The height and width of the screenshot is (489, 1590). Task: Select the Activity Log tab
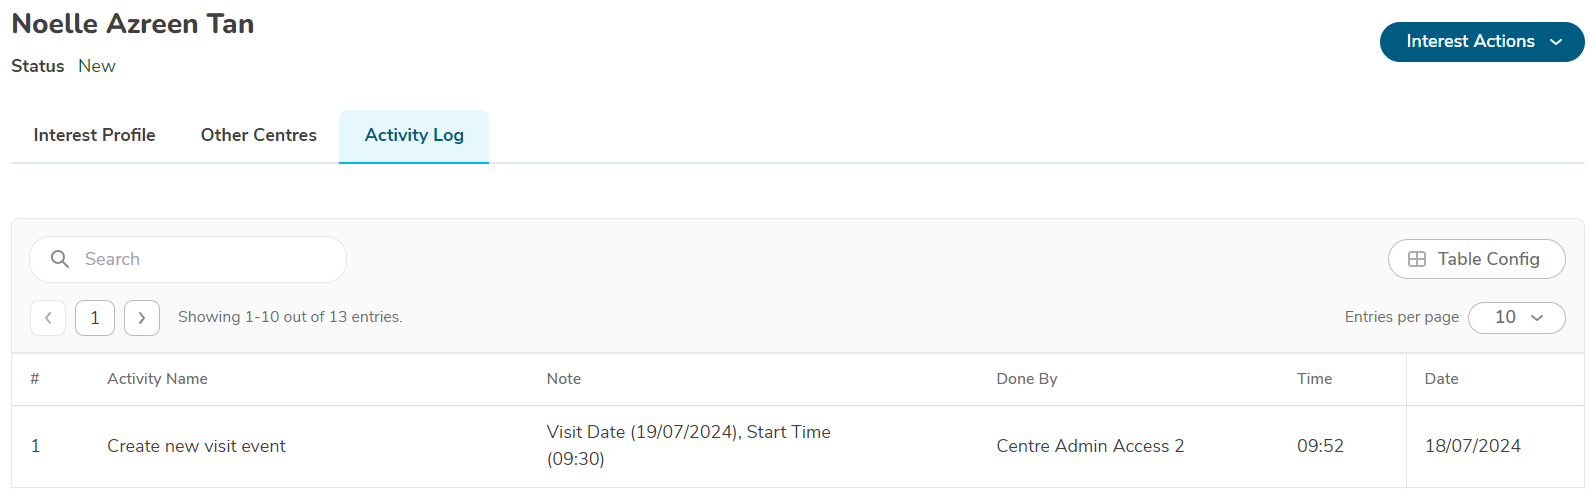[x=414, y=135]
